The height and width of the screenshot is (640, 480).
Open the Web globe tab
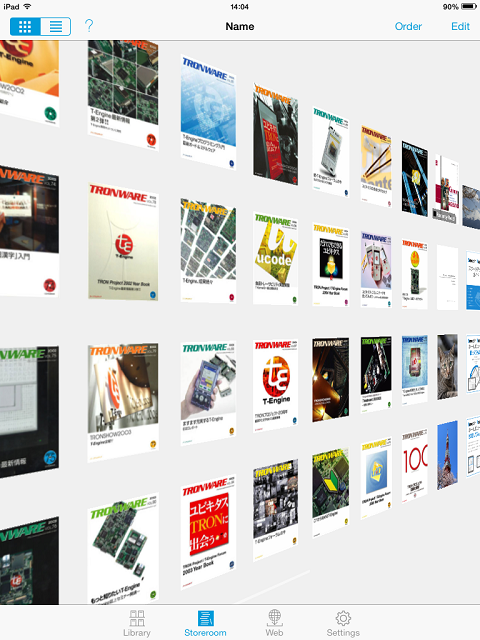[274, 623]
